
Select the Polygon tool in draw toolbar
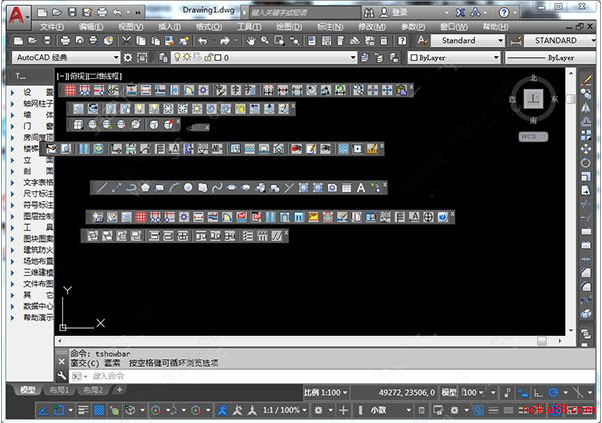pos(145,187)
